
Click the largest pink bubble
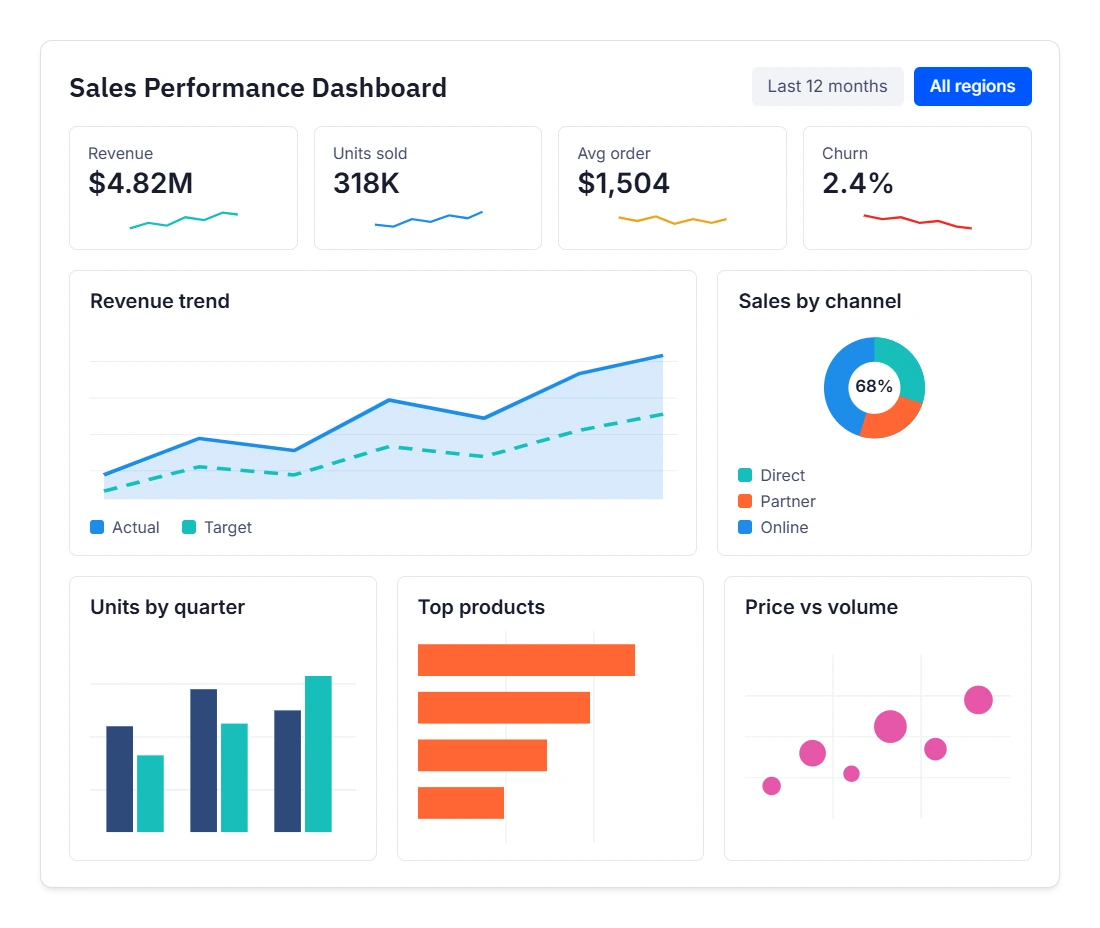pos(890,726)
